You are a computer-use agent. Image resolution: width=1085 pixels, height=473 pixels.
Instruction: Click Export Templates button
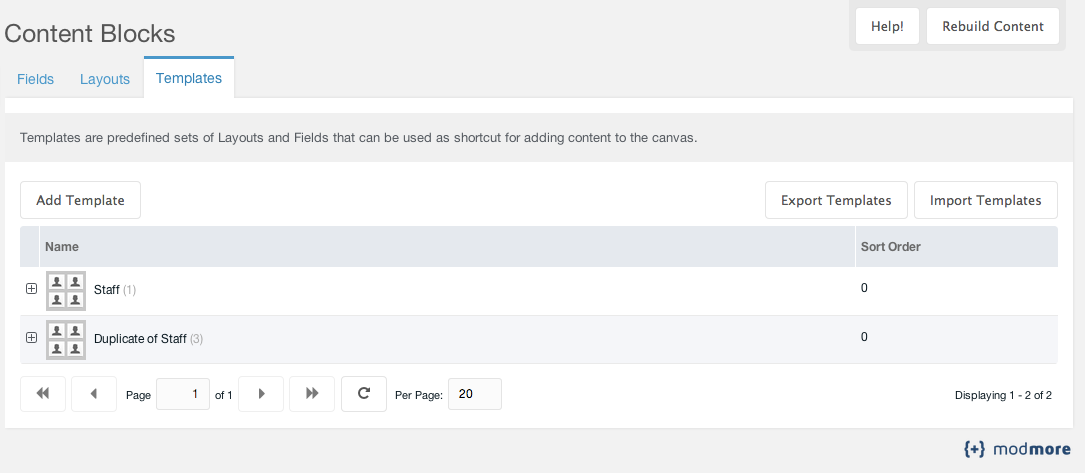coord(836,200)
